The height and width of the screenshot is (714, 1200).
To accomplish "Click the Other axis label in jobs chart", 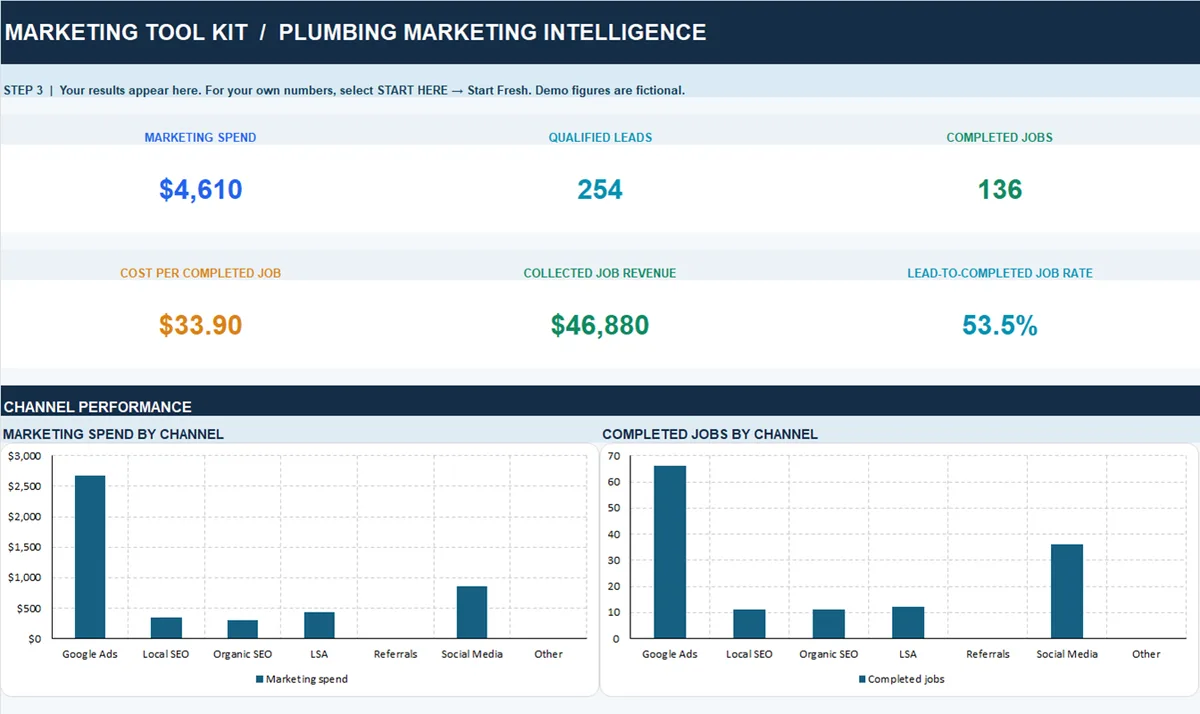I will click(x=1146, y=654).
